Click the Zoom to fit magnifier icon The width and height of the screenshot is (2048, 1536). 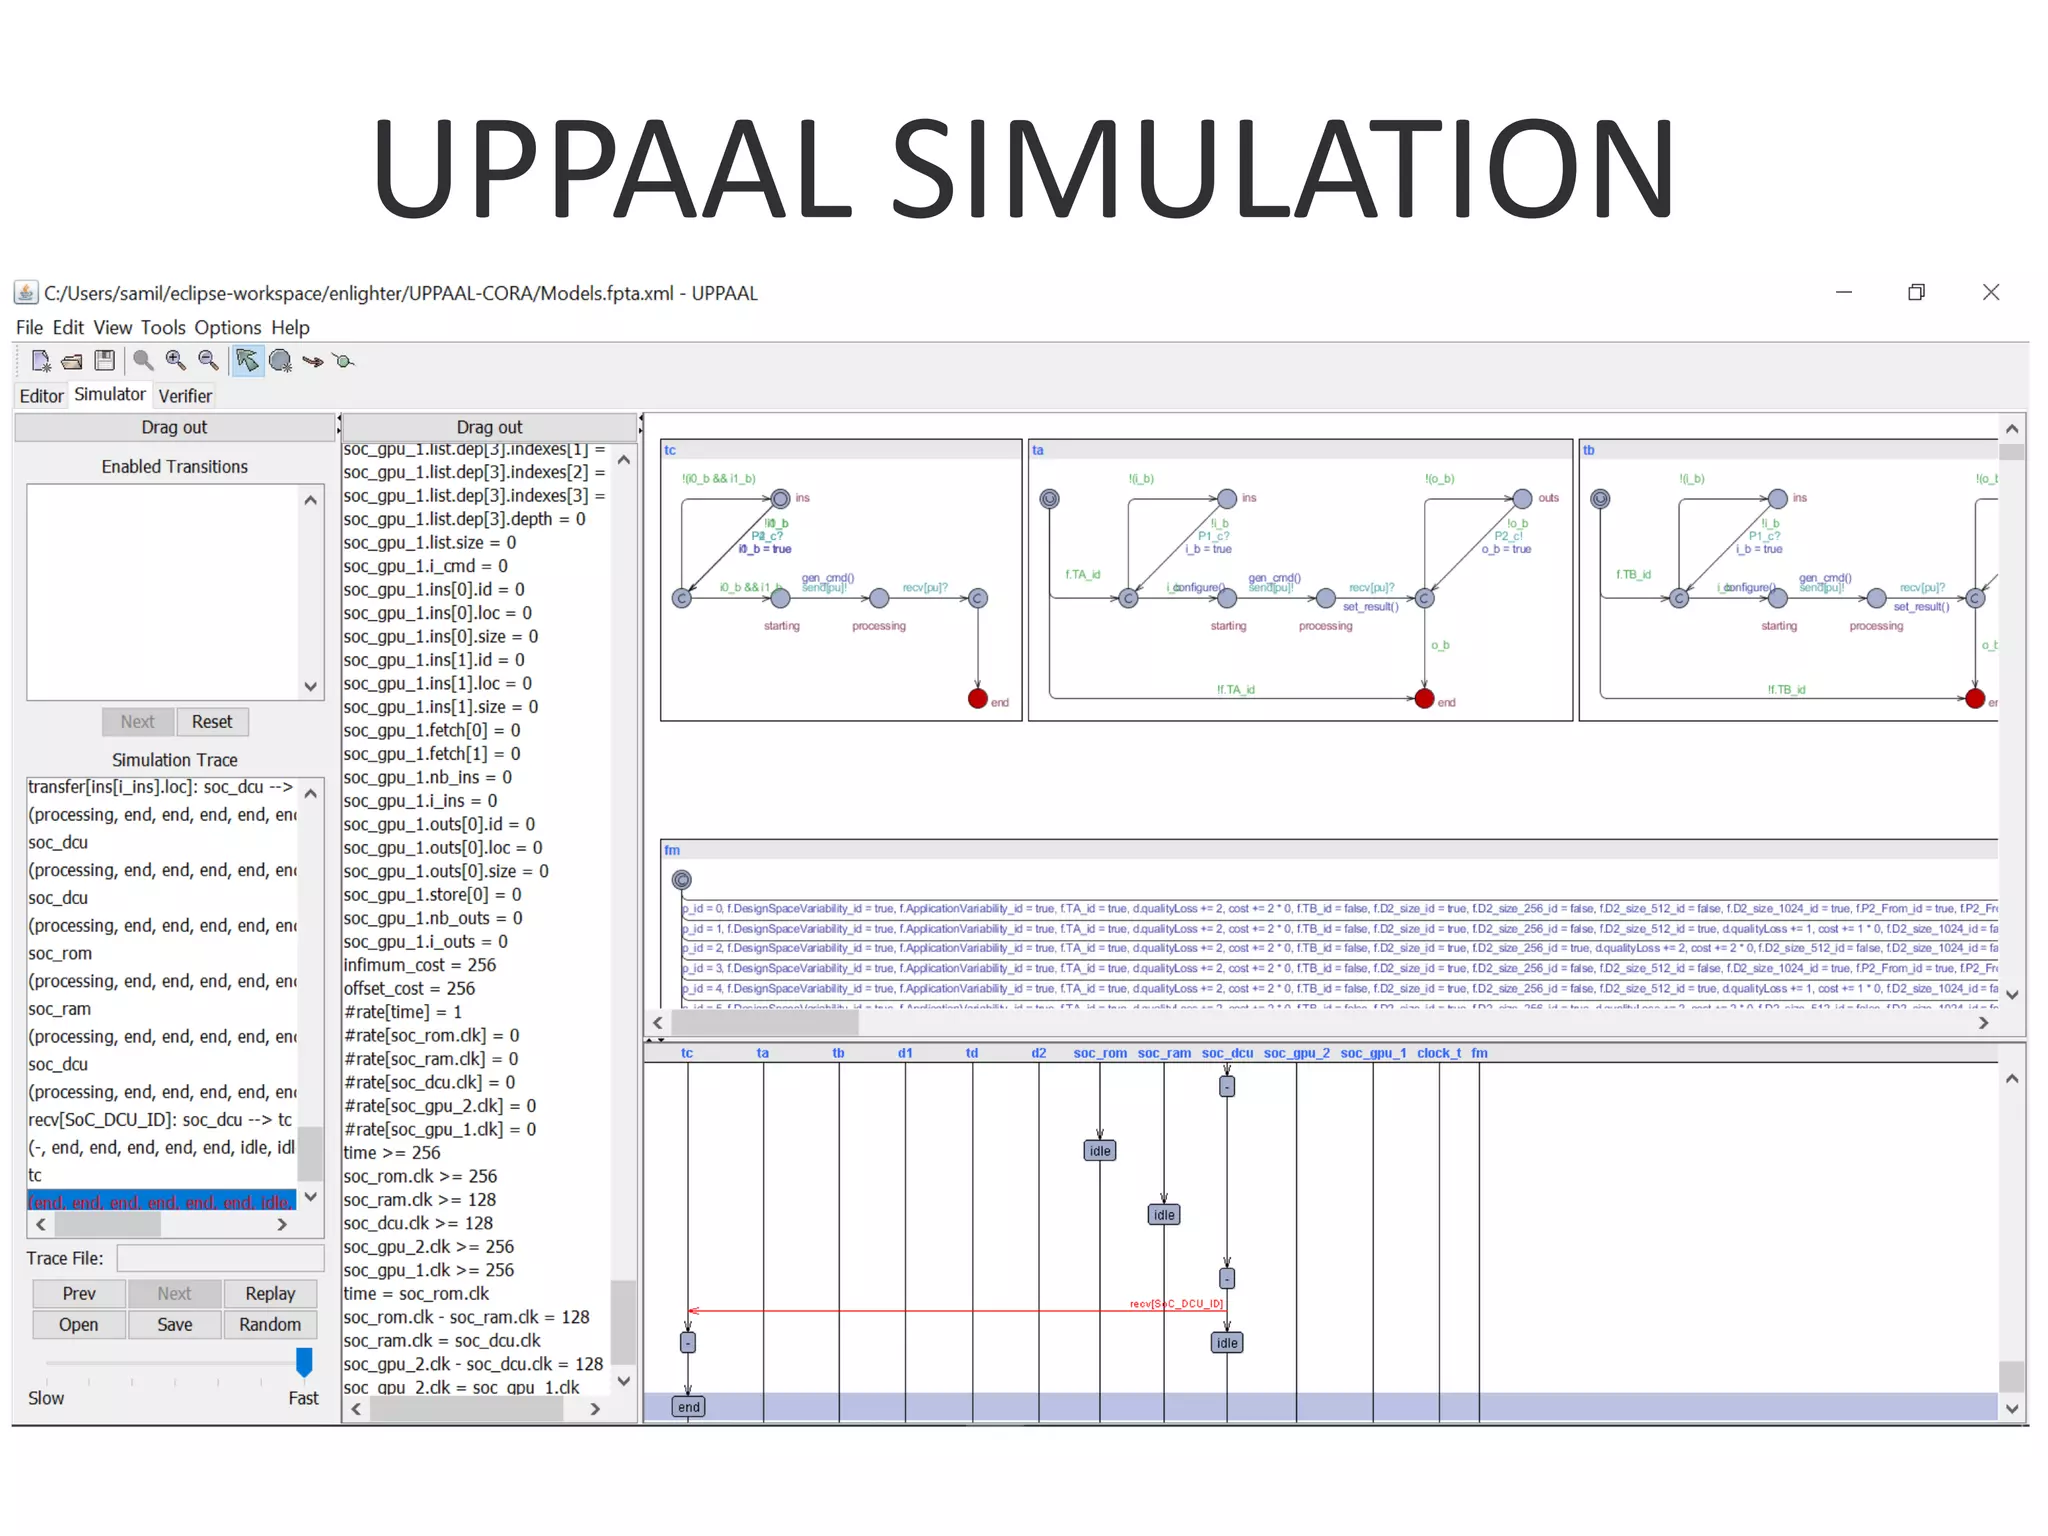click(x=143, y=361)
